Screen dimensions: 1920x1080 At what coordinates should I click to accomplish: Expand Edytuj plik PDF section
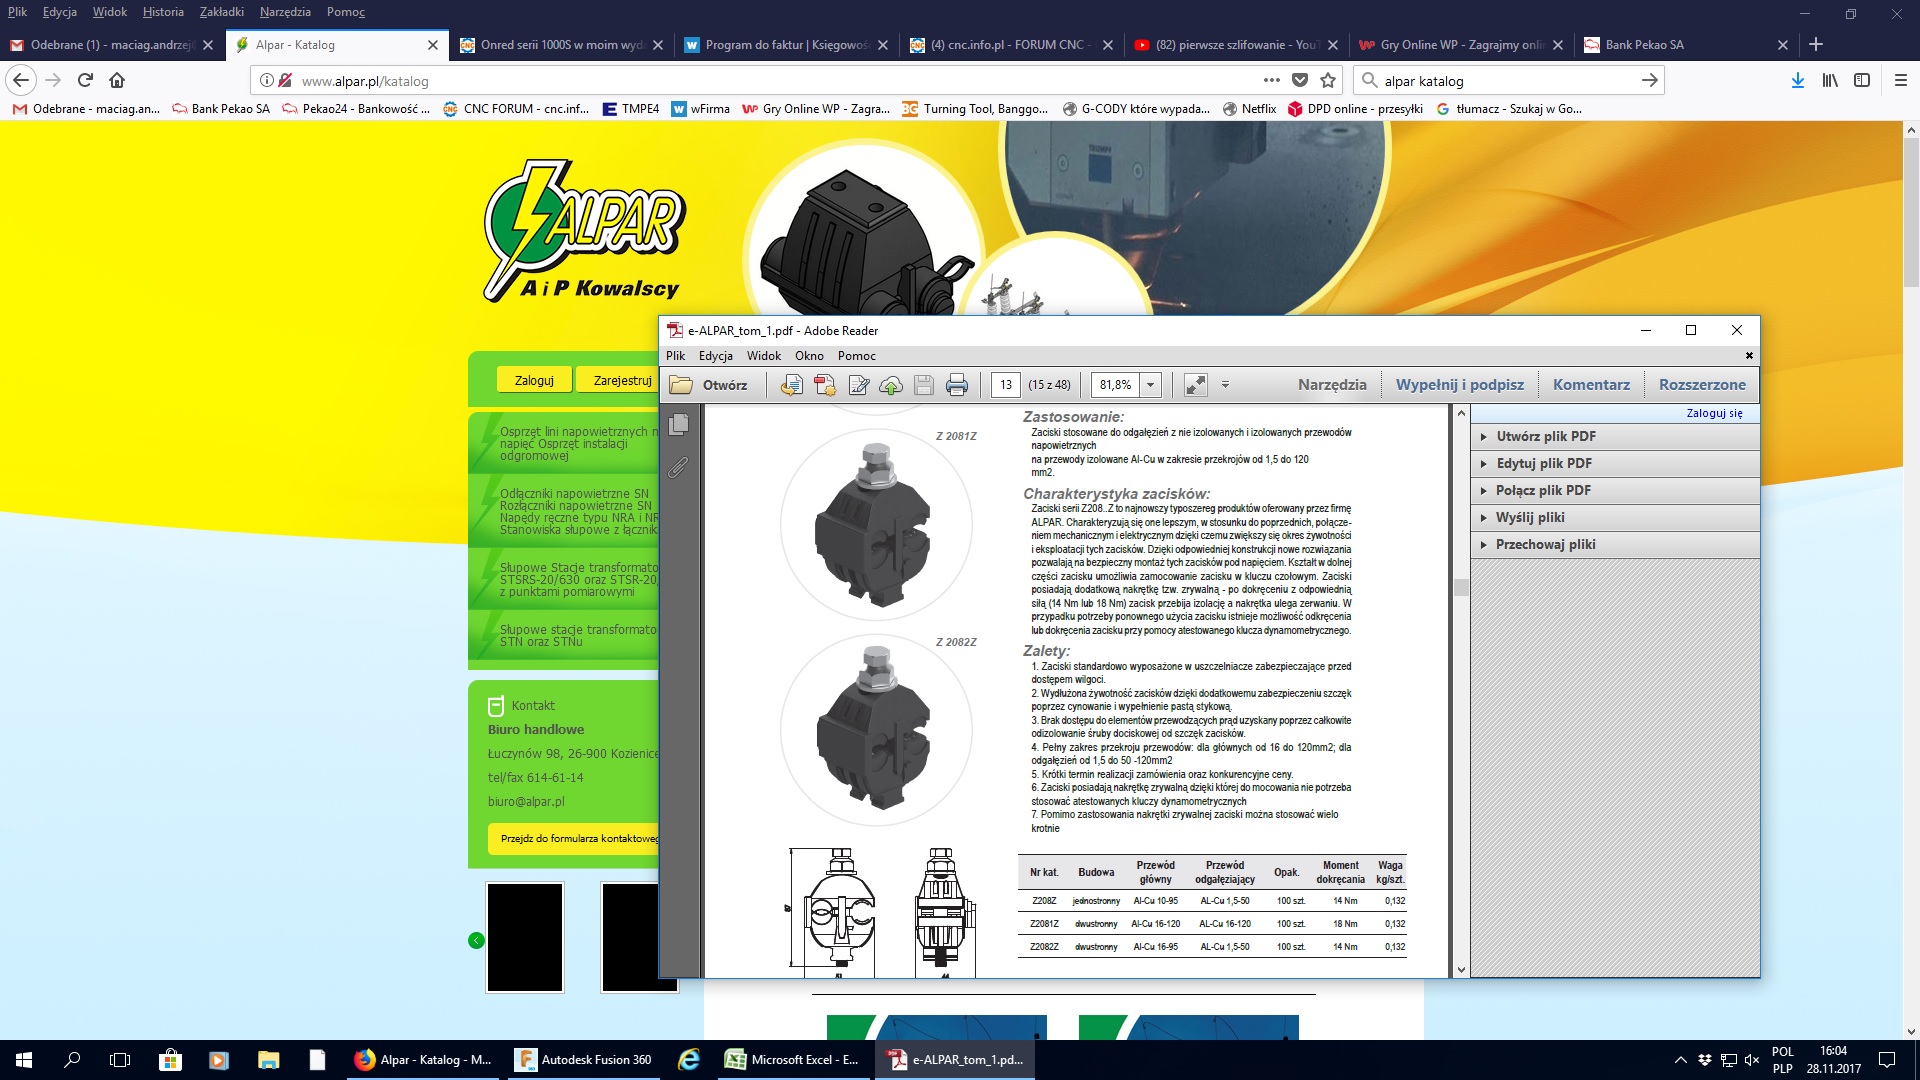(x=1615, y=463)
